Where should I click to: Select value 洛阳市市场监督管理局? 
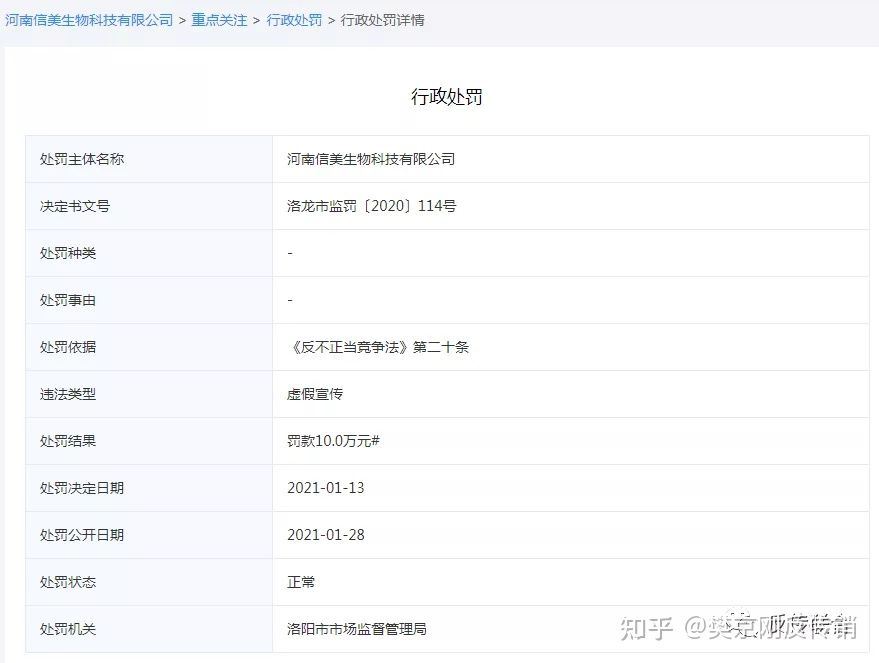pos(357,629)
